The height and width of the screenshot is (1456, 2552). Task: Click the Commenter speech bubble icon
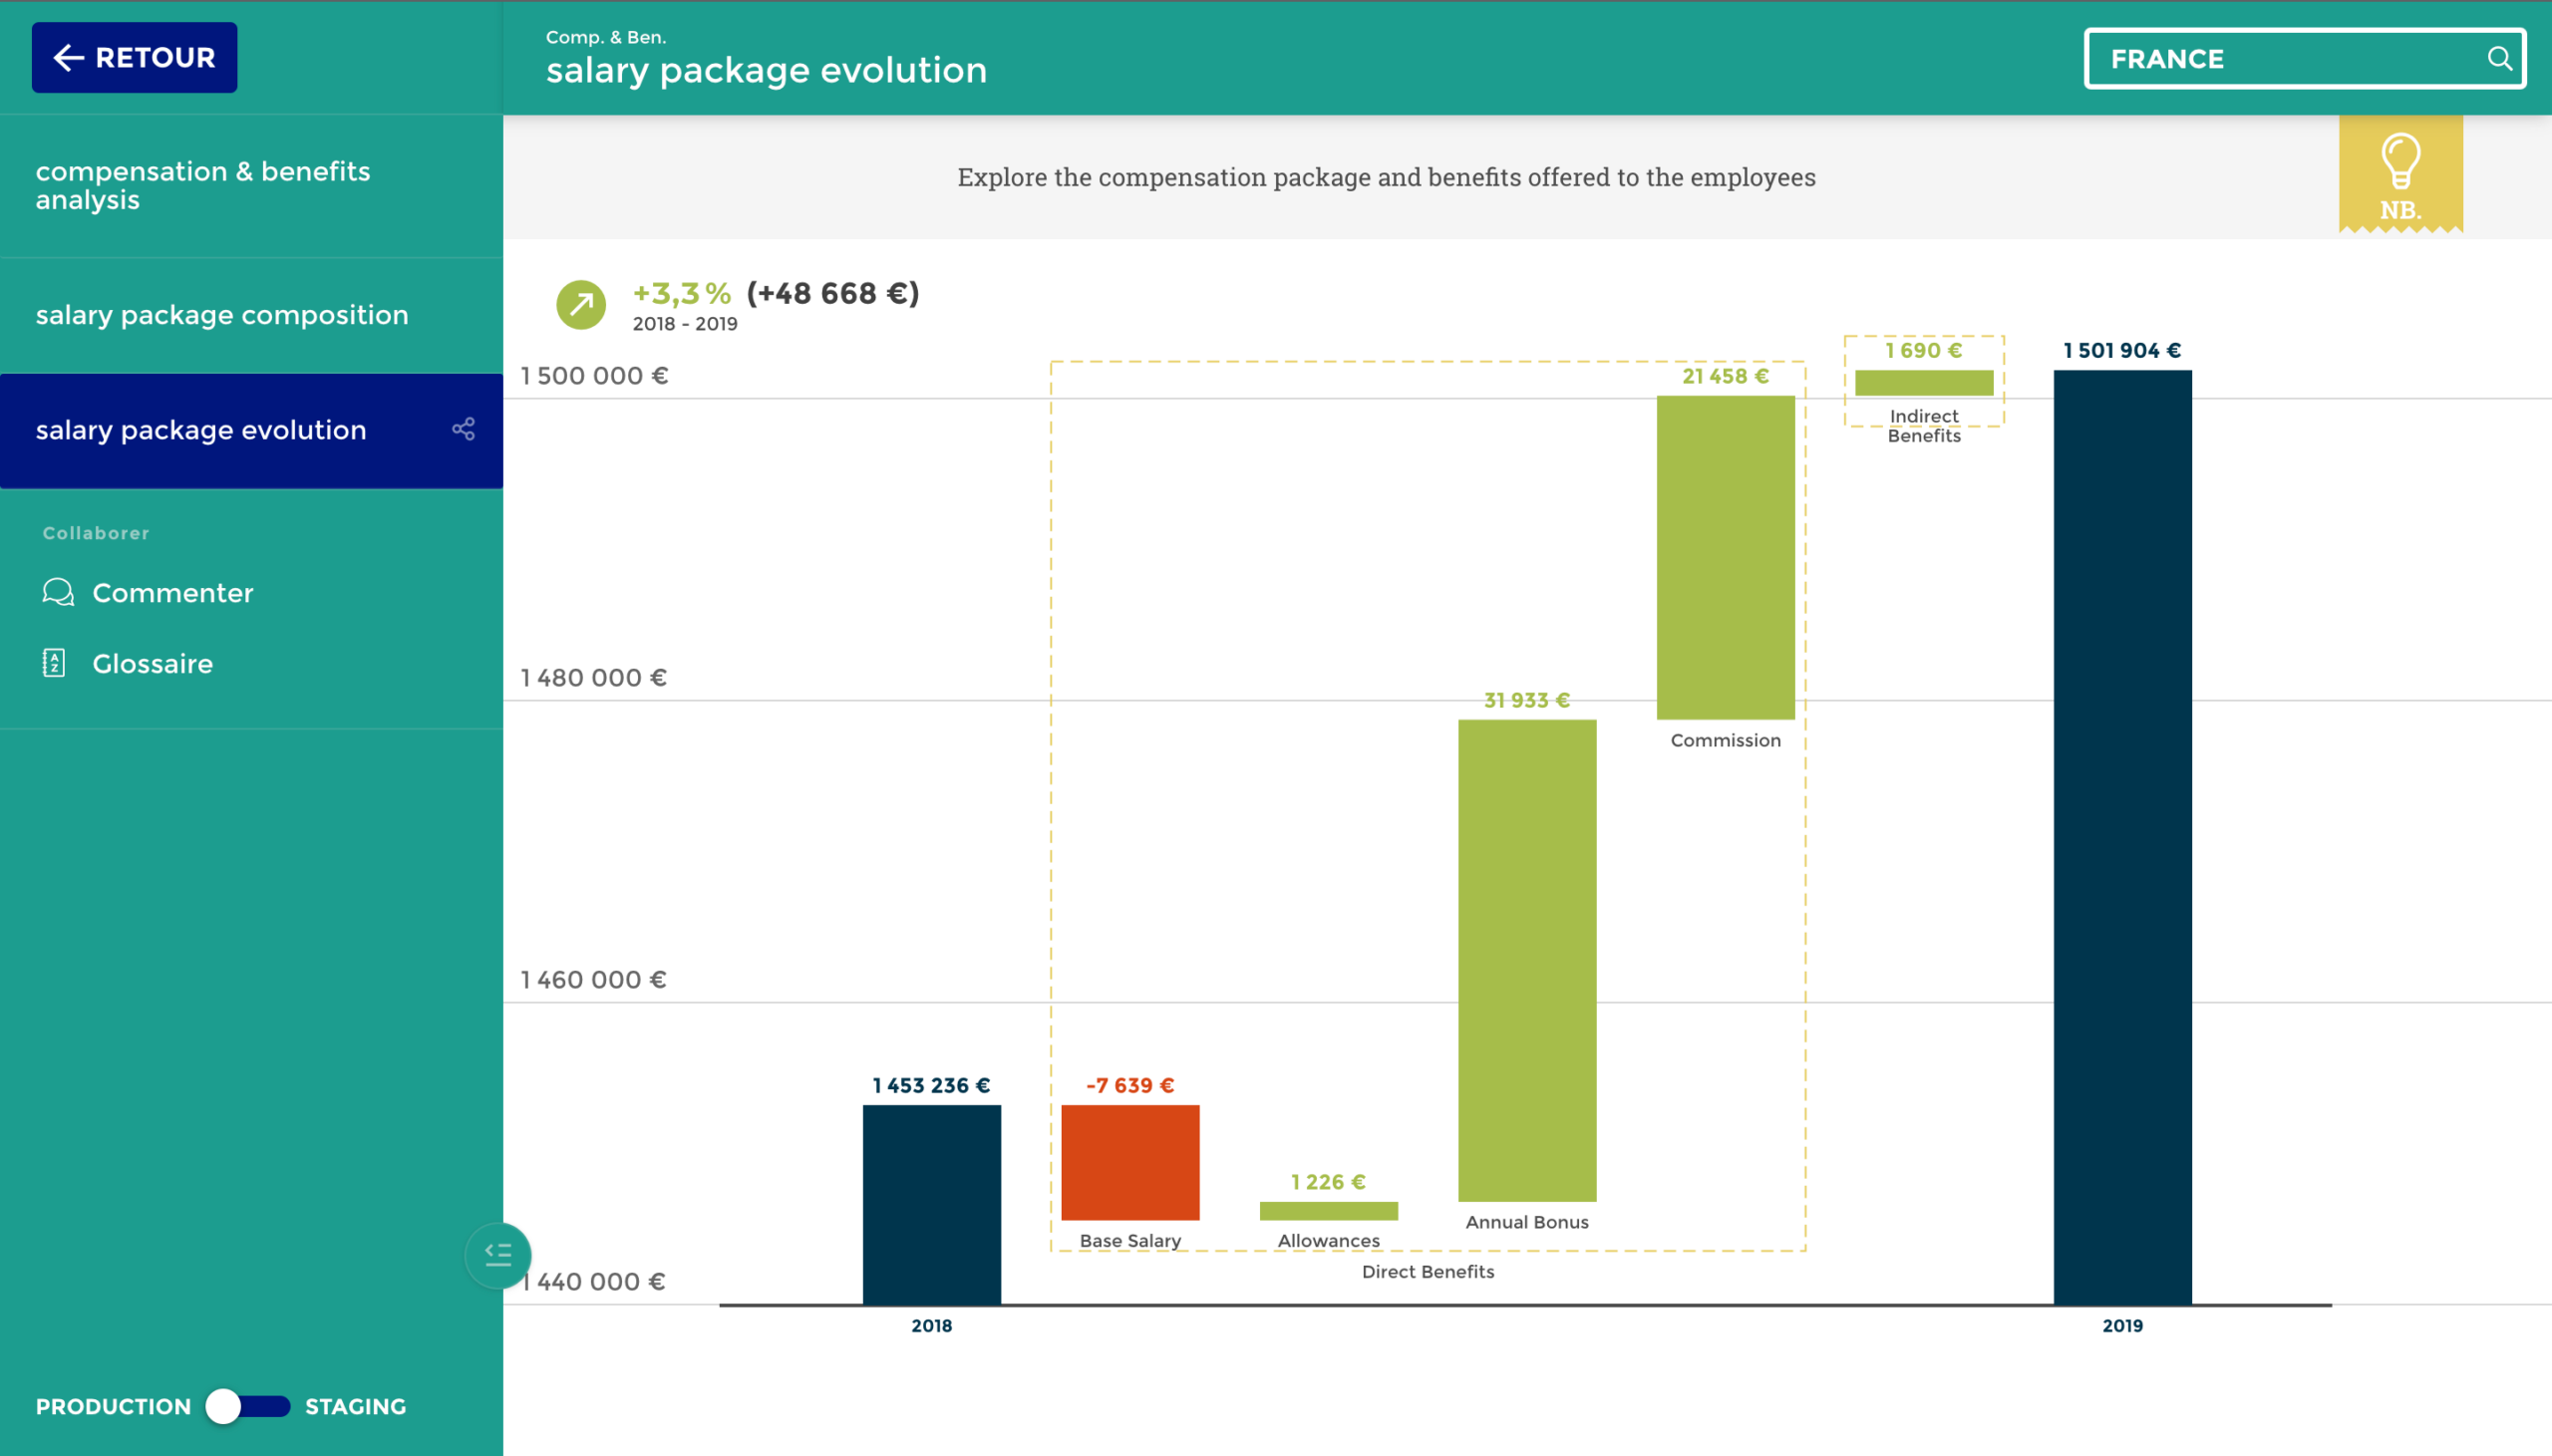(58, 592)
